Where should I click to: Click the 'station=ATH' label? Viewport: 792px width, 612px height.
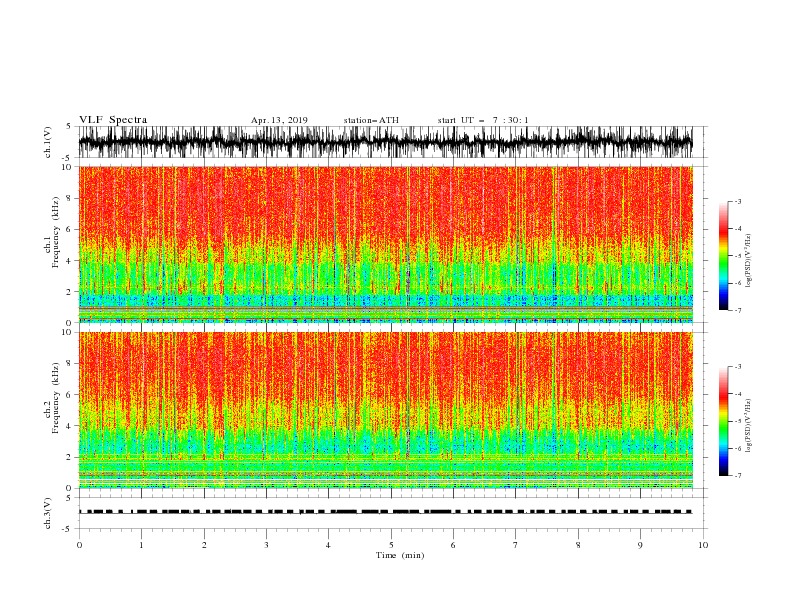pyautogui.click(x=371, y=120)
